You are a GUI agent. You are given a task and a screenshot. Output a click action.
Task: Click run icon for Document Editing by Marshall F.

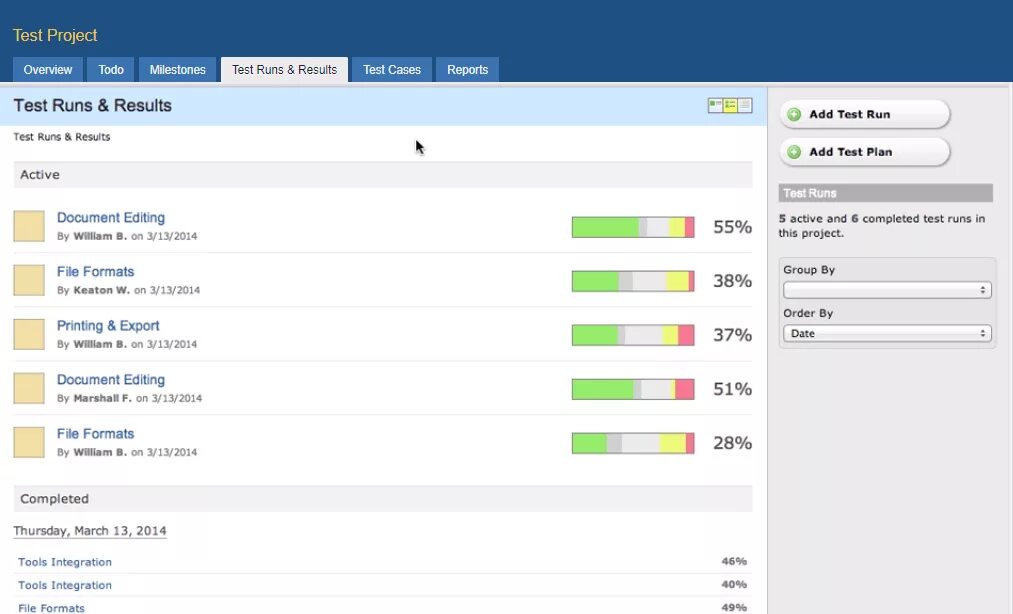[x=29, y=388]
